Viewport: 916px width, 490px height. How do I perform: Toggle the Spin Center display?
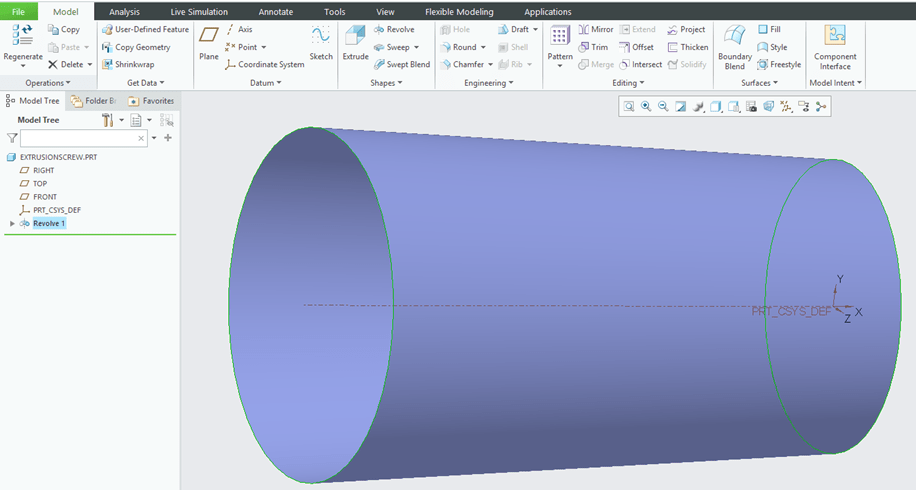[821, 106]
